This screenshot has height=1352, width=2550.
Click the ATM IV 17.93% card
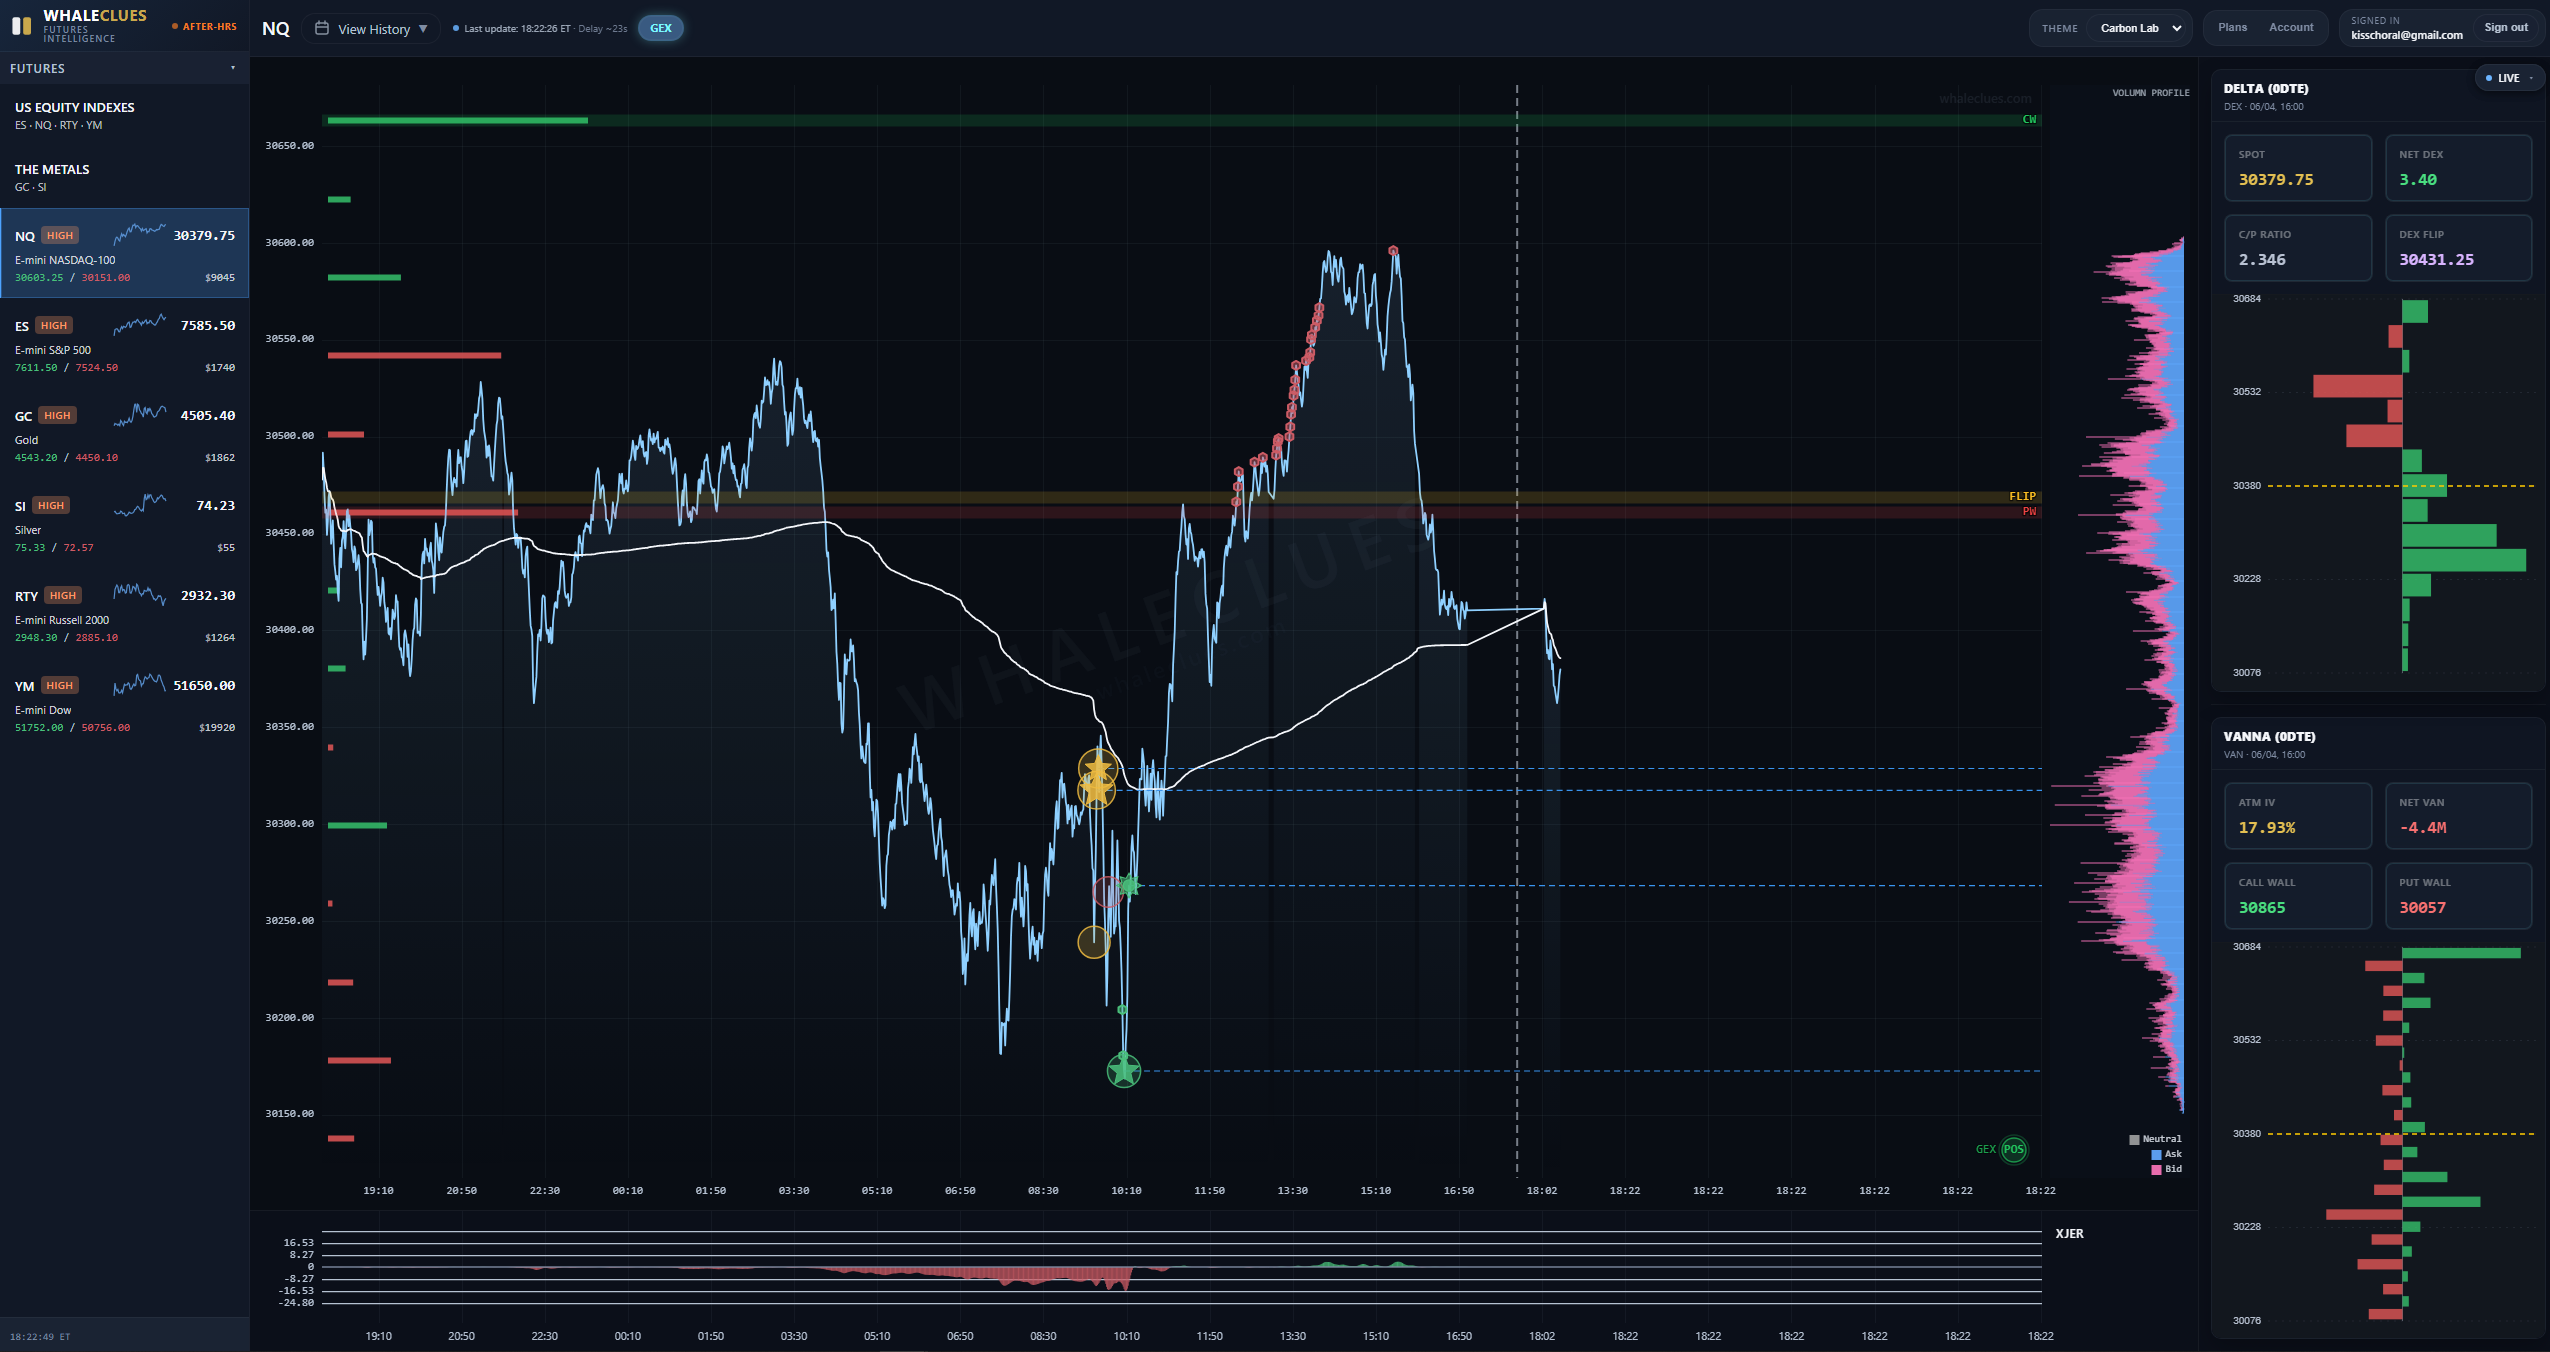pyautogui.click(x=2298, y=816)
